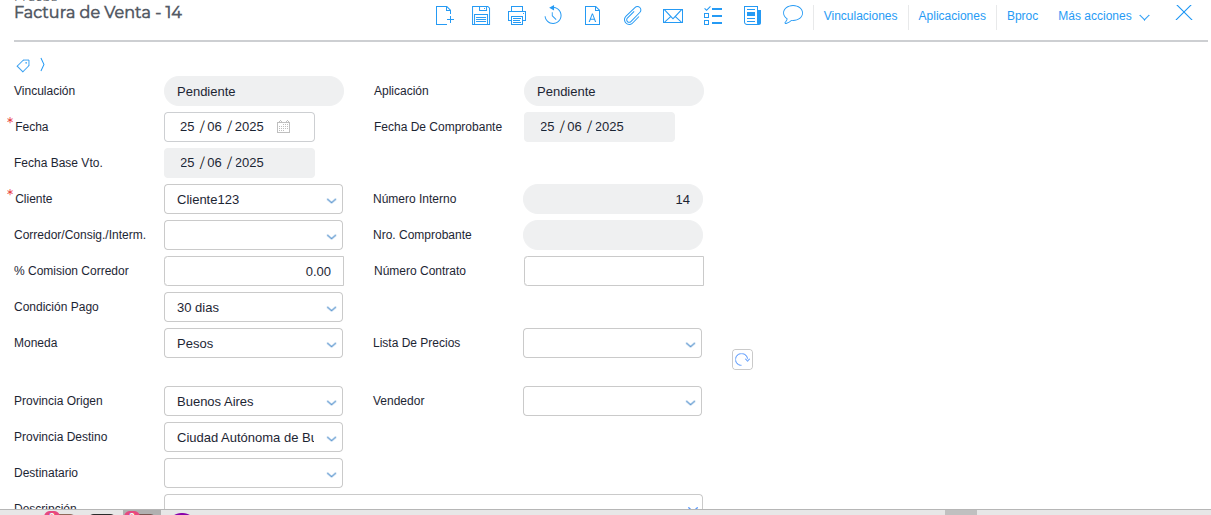Image resolution: width=1211 pixels, height=515 pixels.
Task: Open the Lista De Precios dropdown
Action: click(612, 343)
